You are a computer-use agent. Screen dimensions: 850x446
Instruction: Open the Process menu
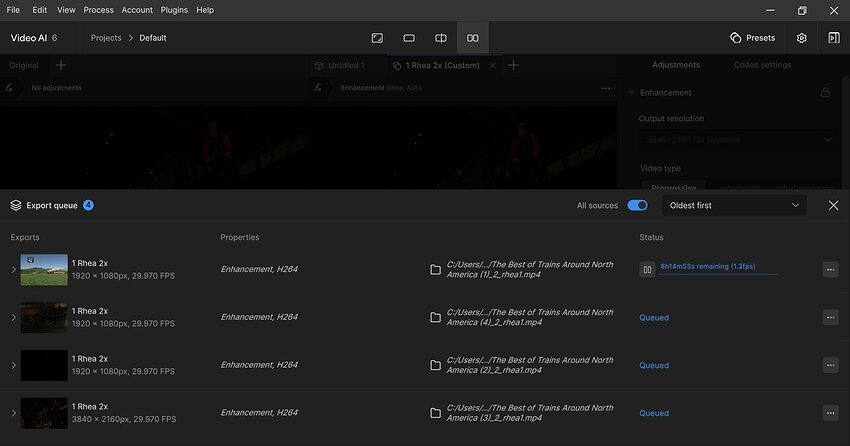(x=98, y=10)
